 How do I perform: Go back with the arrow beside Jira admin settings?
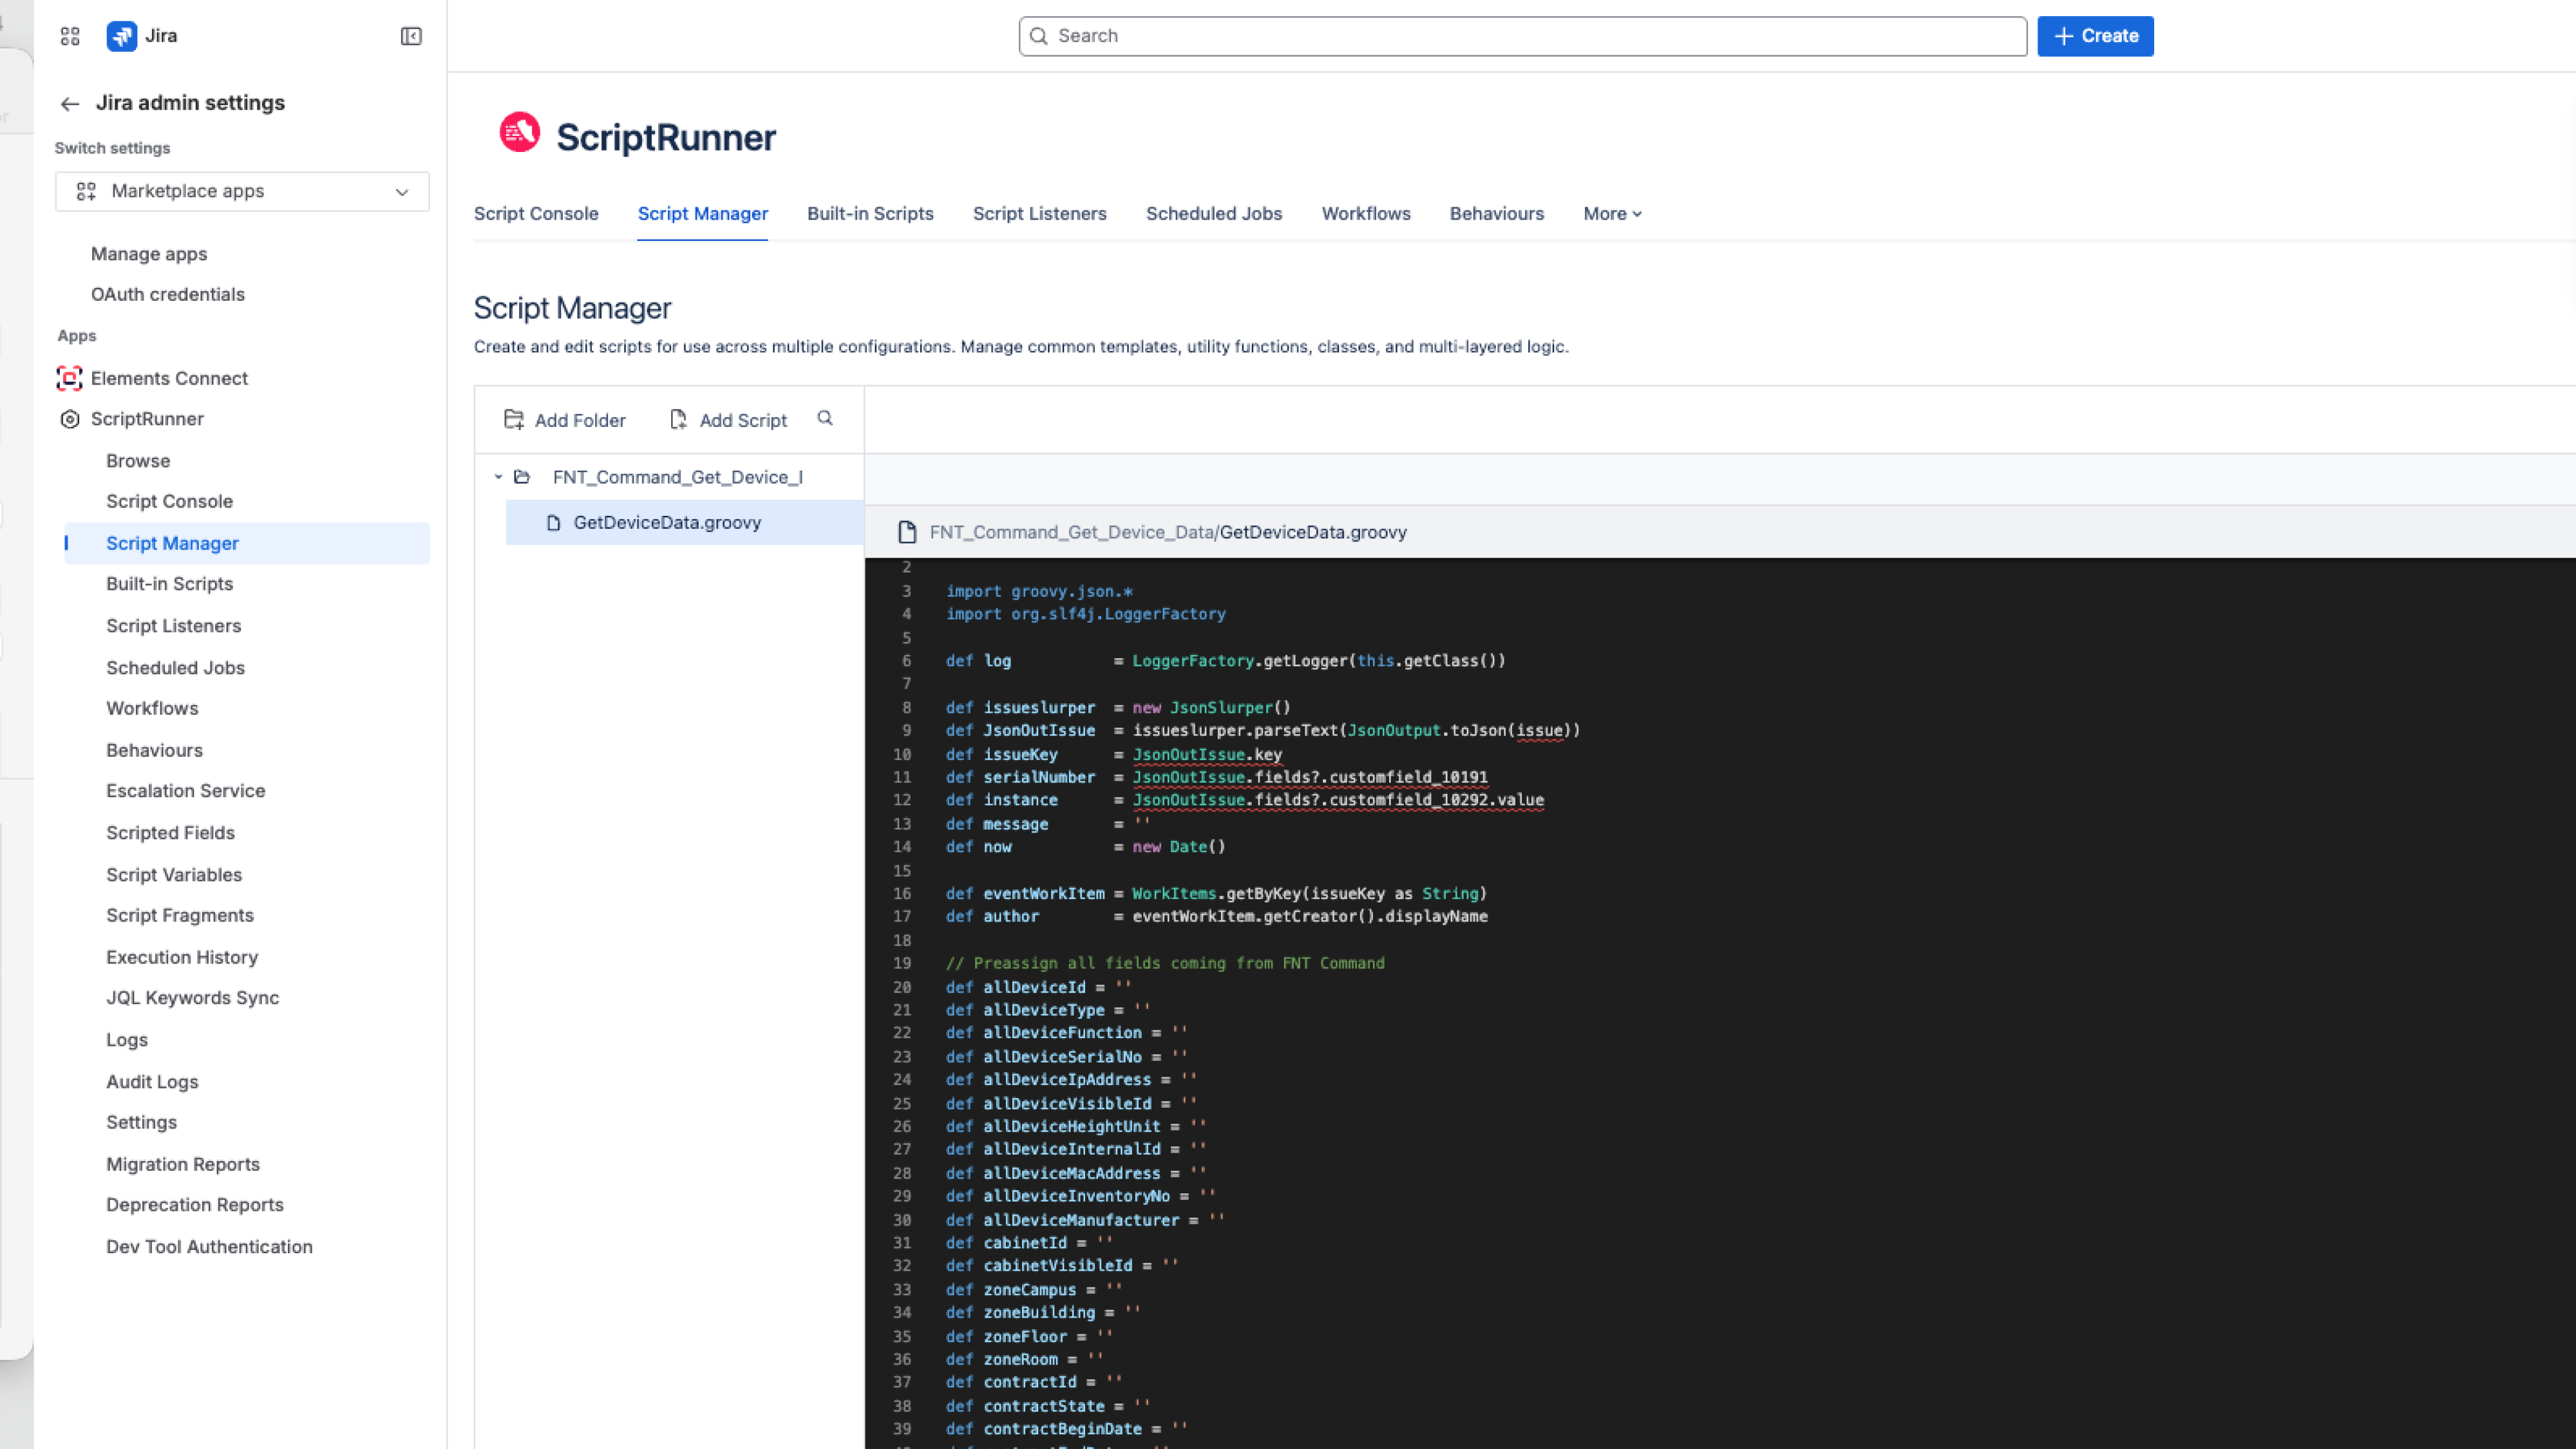(69, 103)
